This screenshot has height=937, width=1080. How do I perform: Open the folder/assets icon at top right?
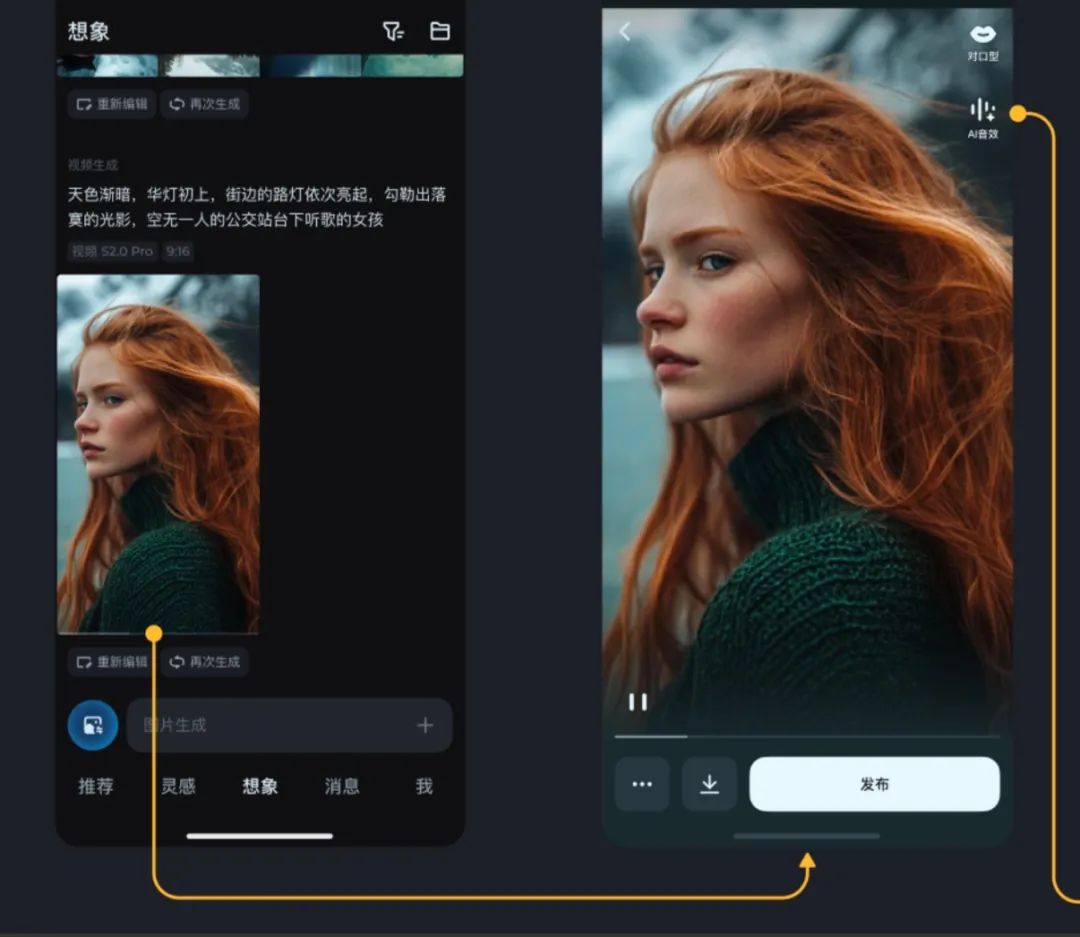tap(441, 31)
